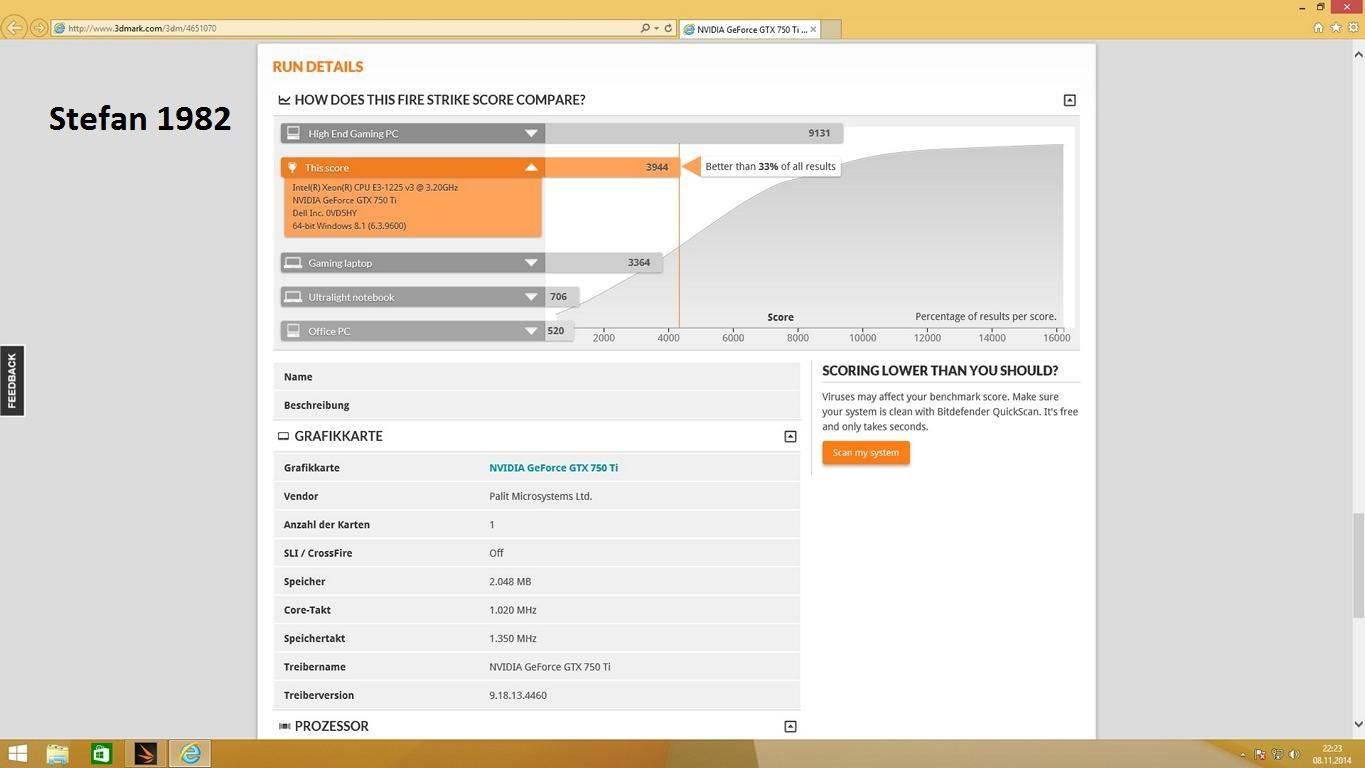Collapse the Fire Strike score comparison section
Image resolution: width=1365 pixels, height=768 pixels.
tap(1069, 100)
